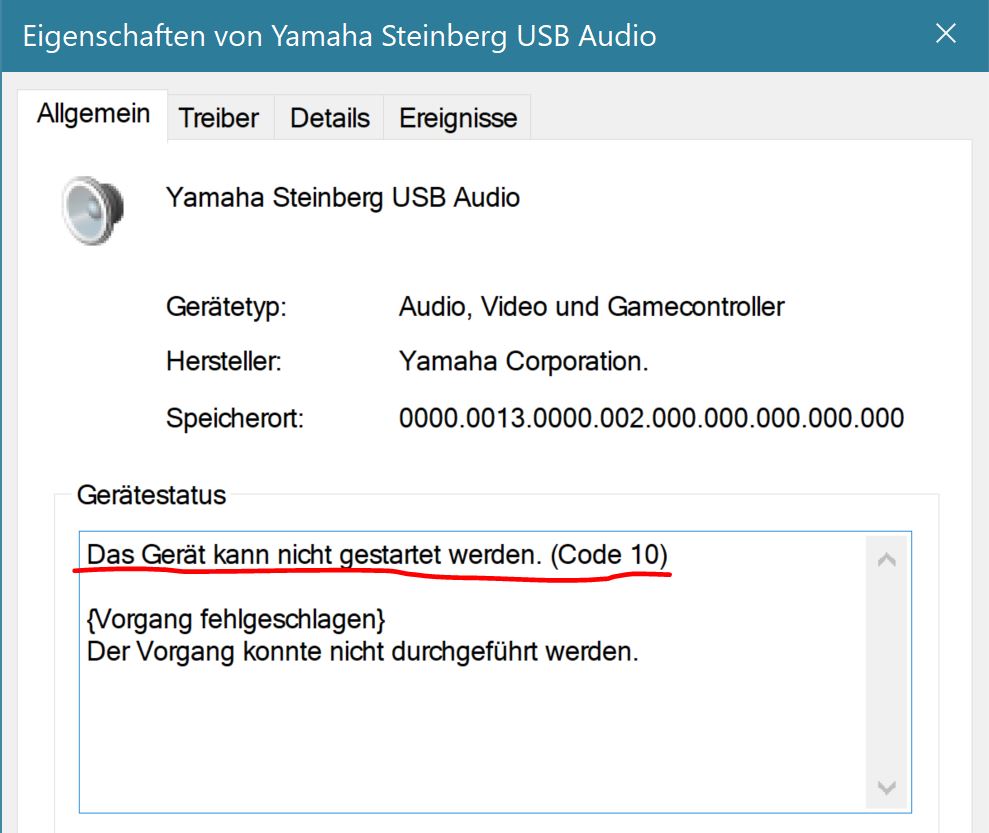
Task: Click the Gerätestatus group heading
Action: pyautogui.click(x=151, y=494)
